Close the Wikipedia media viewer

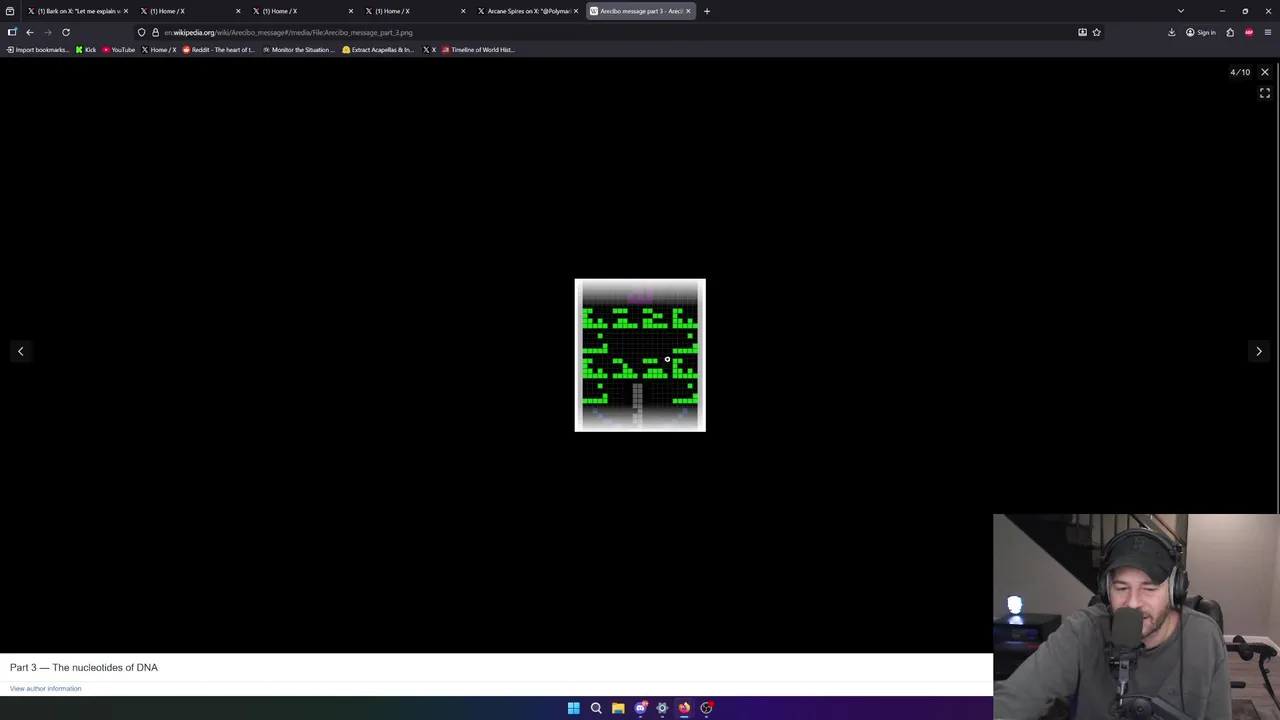pyautogui.click(x=1265, y=72)
